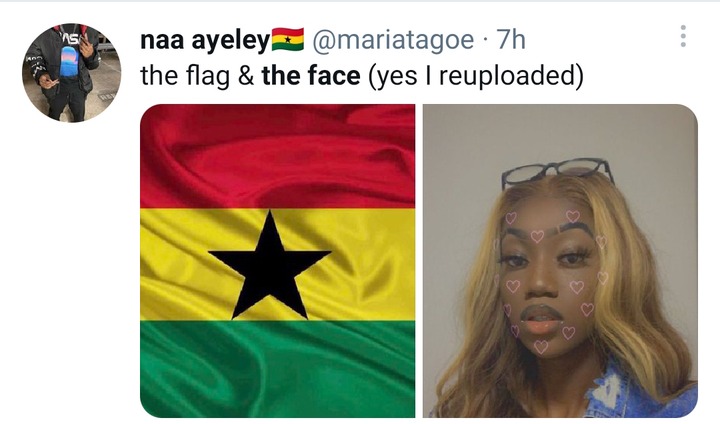Screen dimensions: 720x424
Task: Click the denim jacket in the selfie
Action: click(641, 394)
